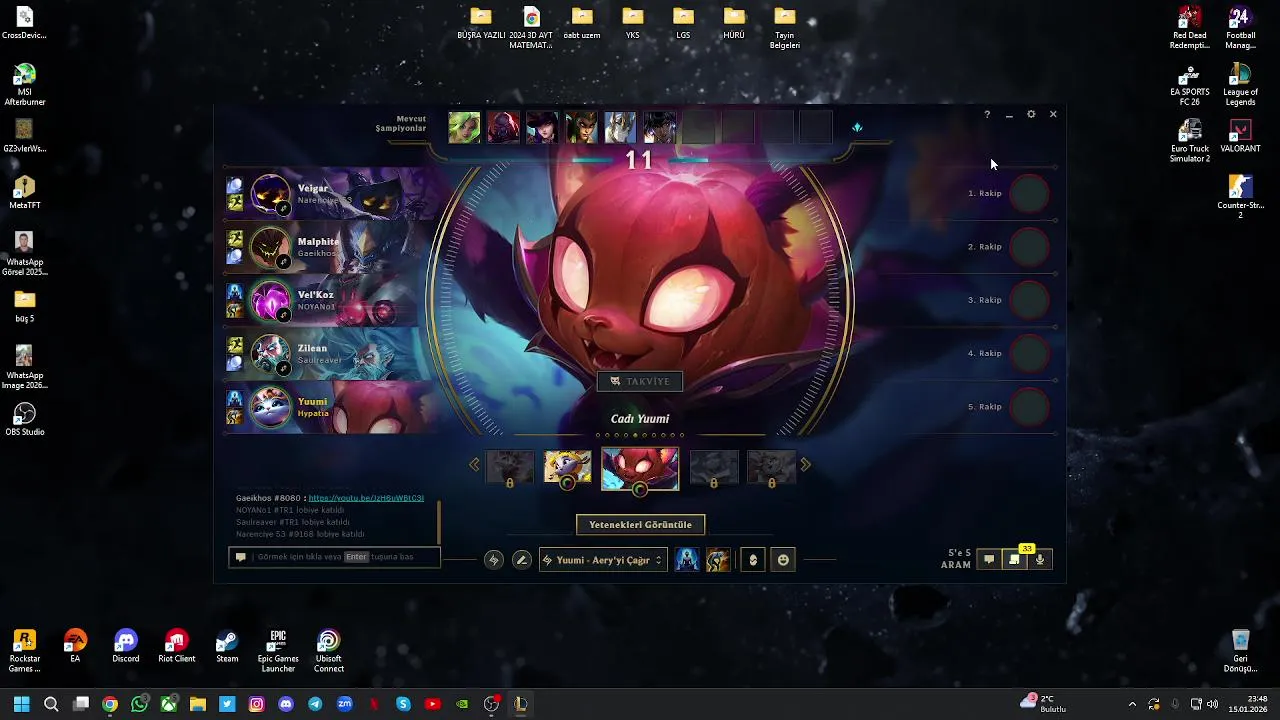
Task: Pick first available bench champion (green hair)
Action: pyautogui.click(x=464, y=128)
